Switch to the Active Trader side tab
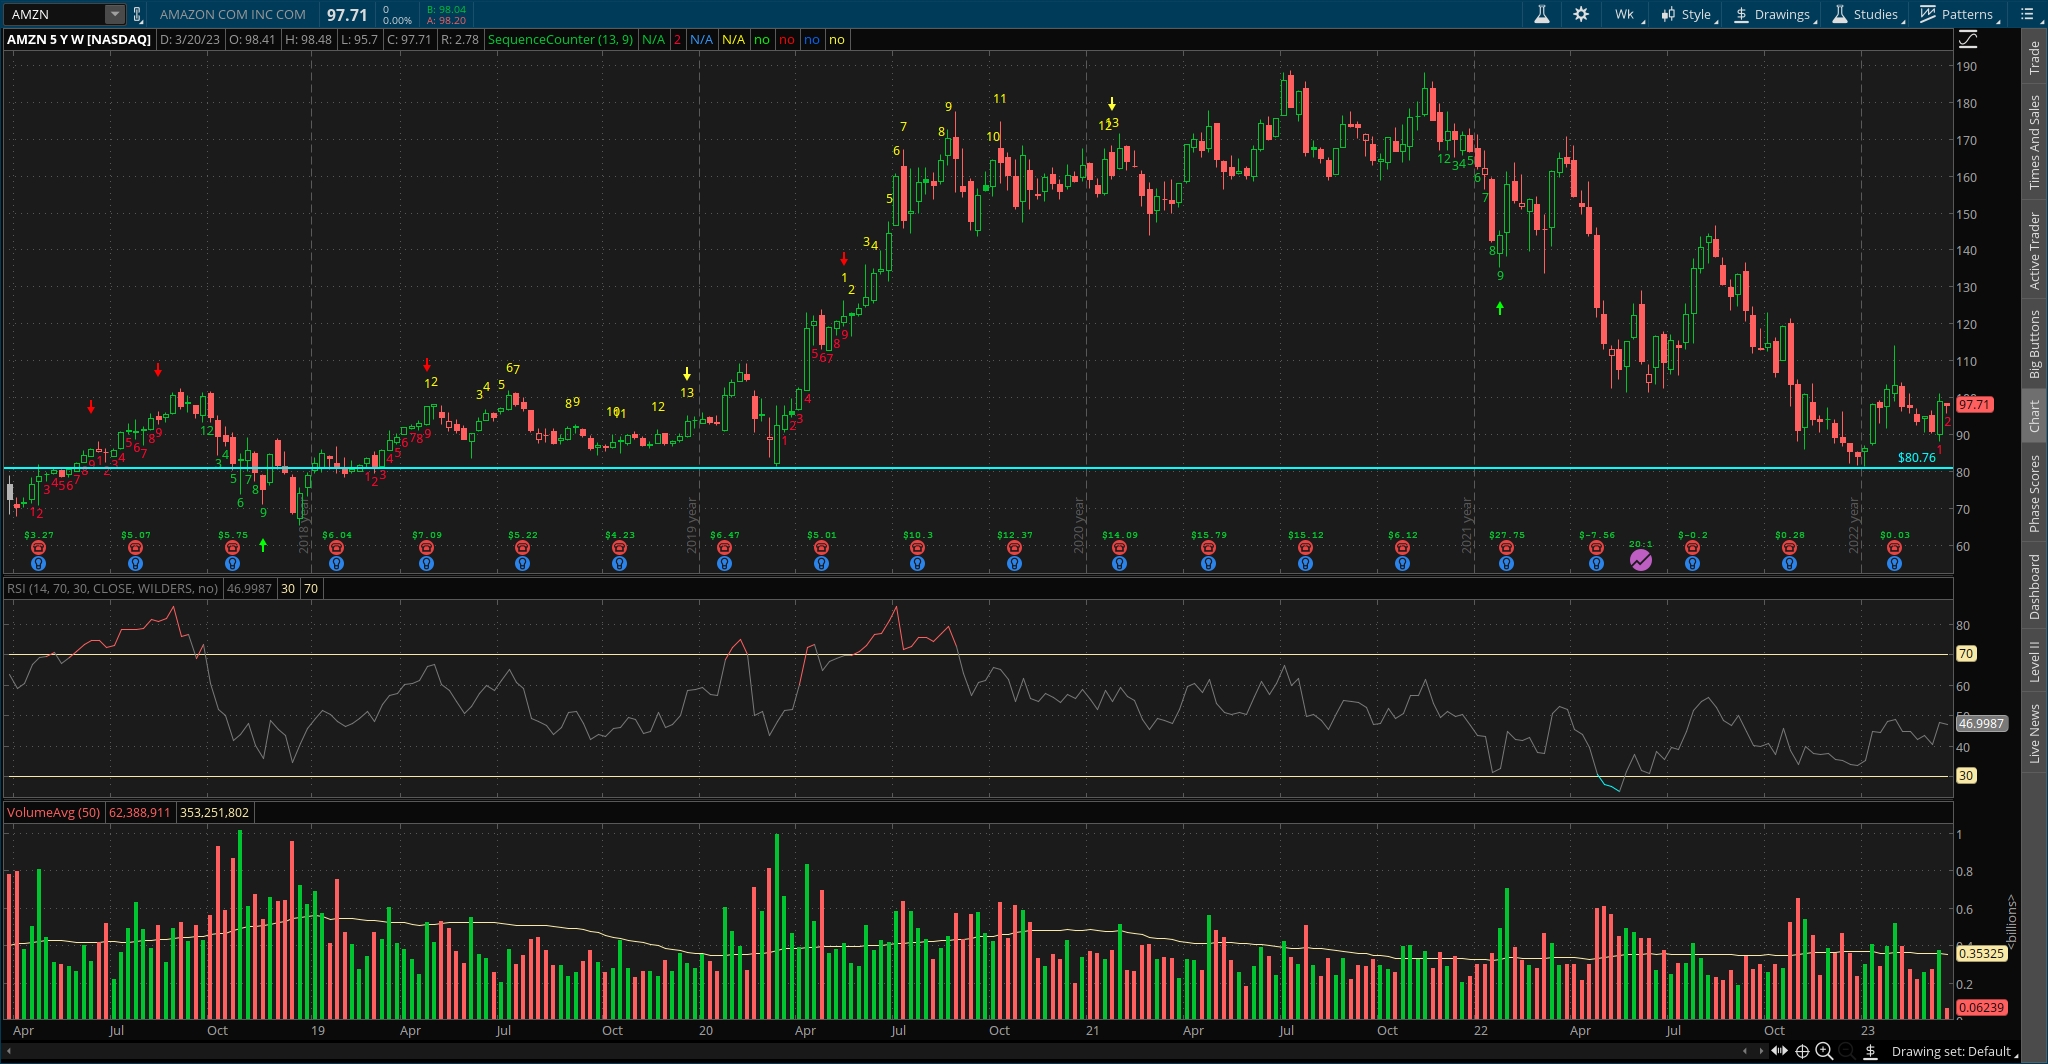Screen dimensions: 2048x1064 (x=2034, y=251)
